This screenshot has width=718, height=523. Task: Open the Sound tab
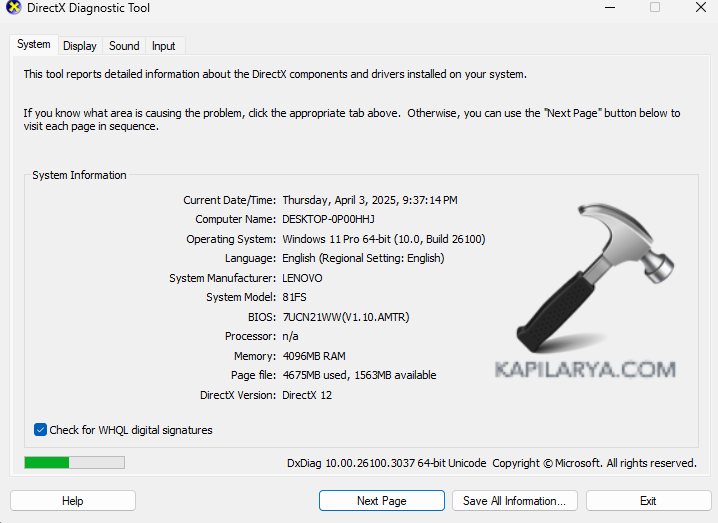click(x=124, y=46)
